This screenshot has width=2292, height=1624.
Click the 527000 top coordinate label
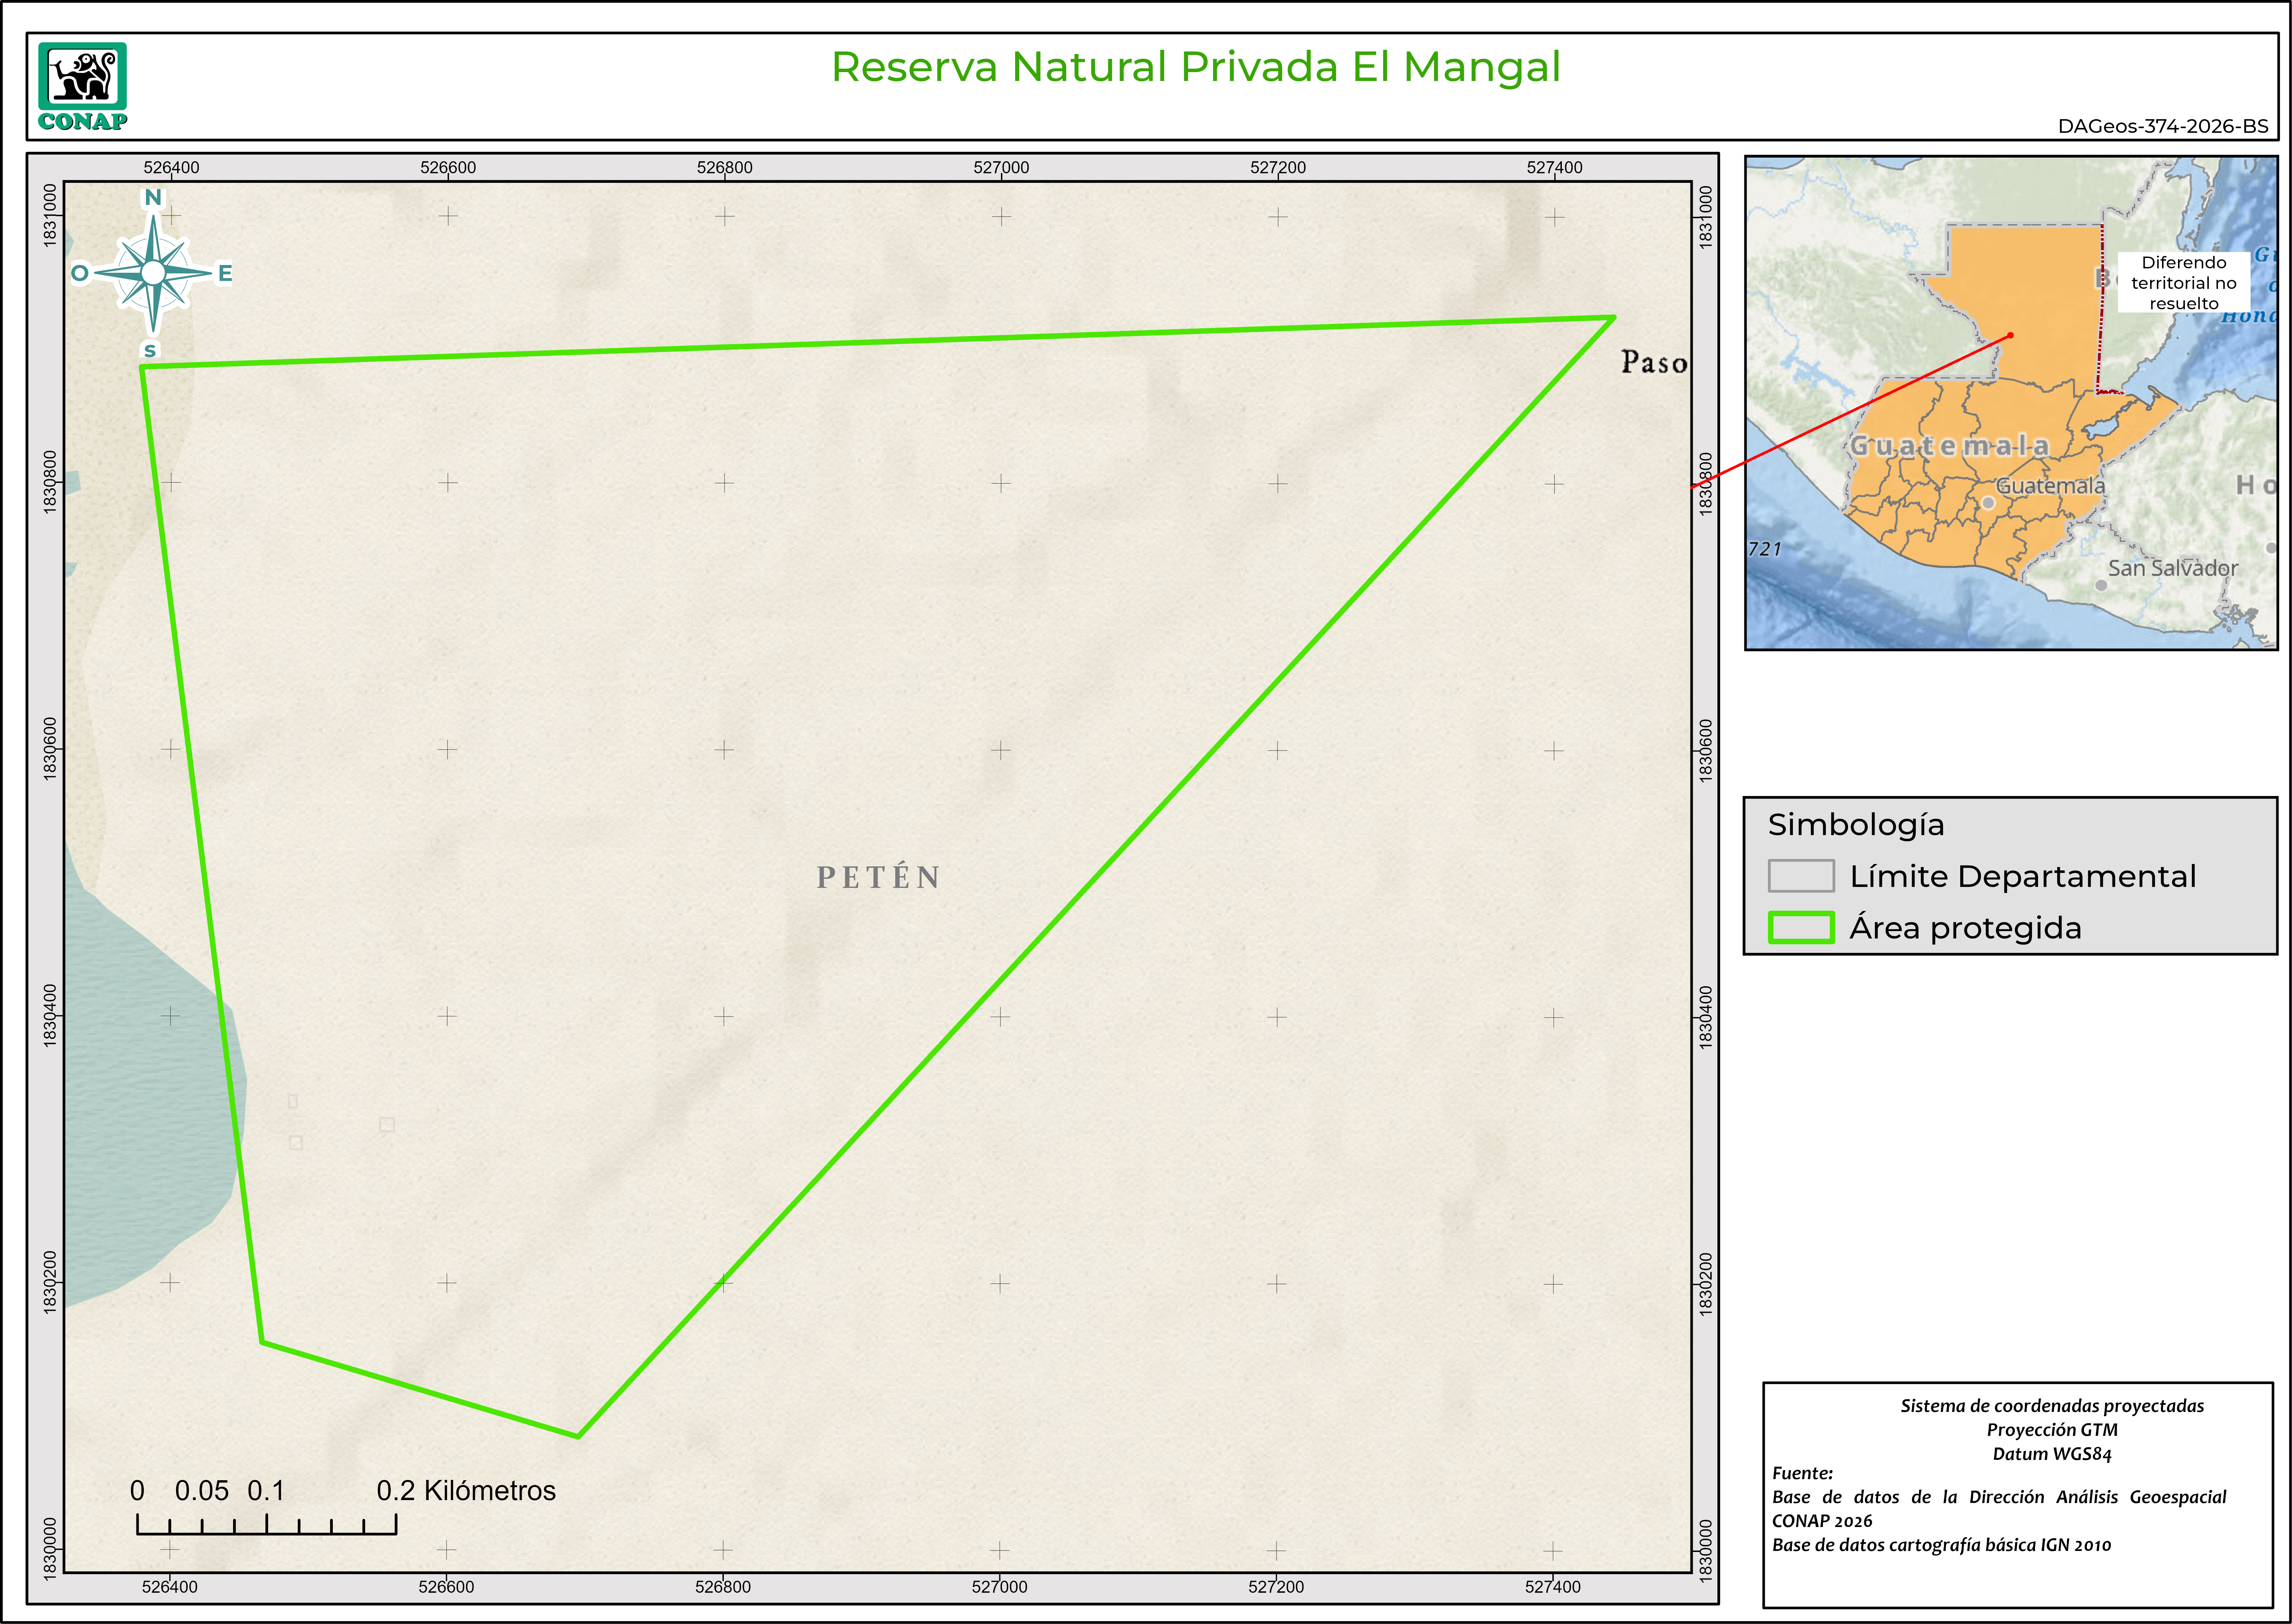pos(1001,167)
